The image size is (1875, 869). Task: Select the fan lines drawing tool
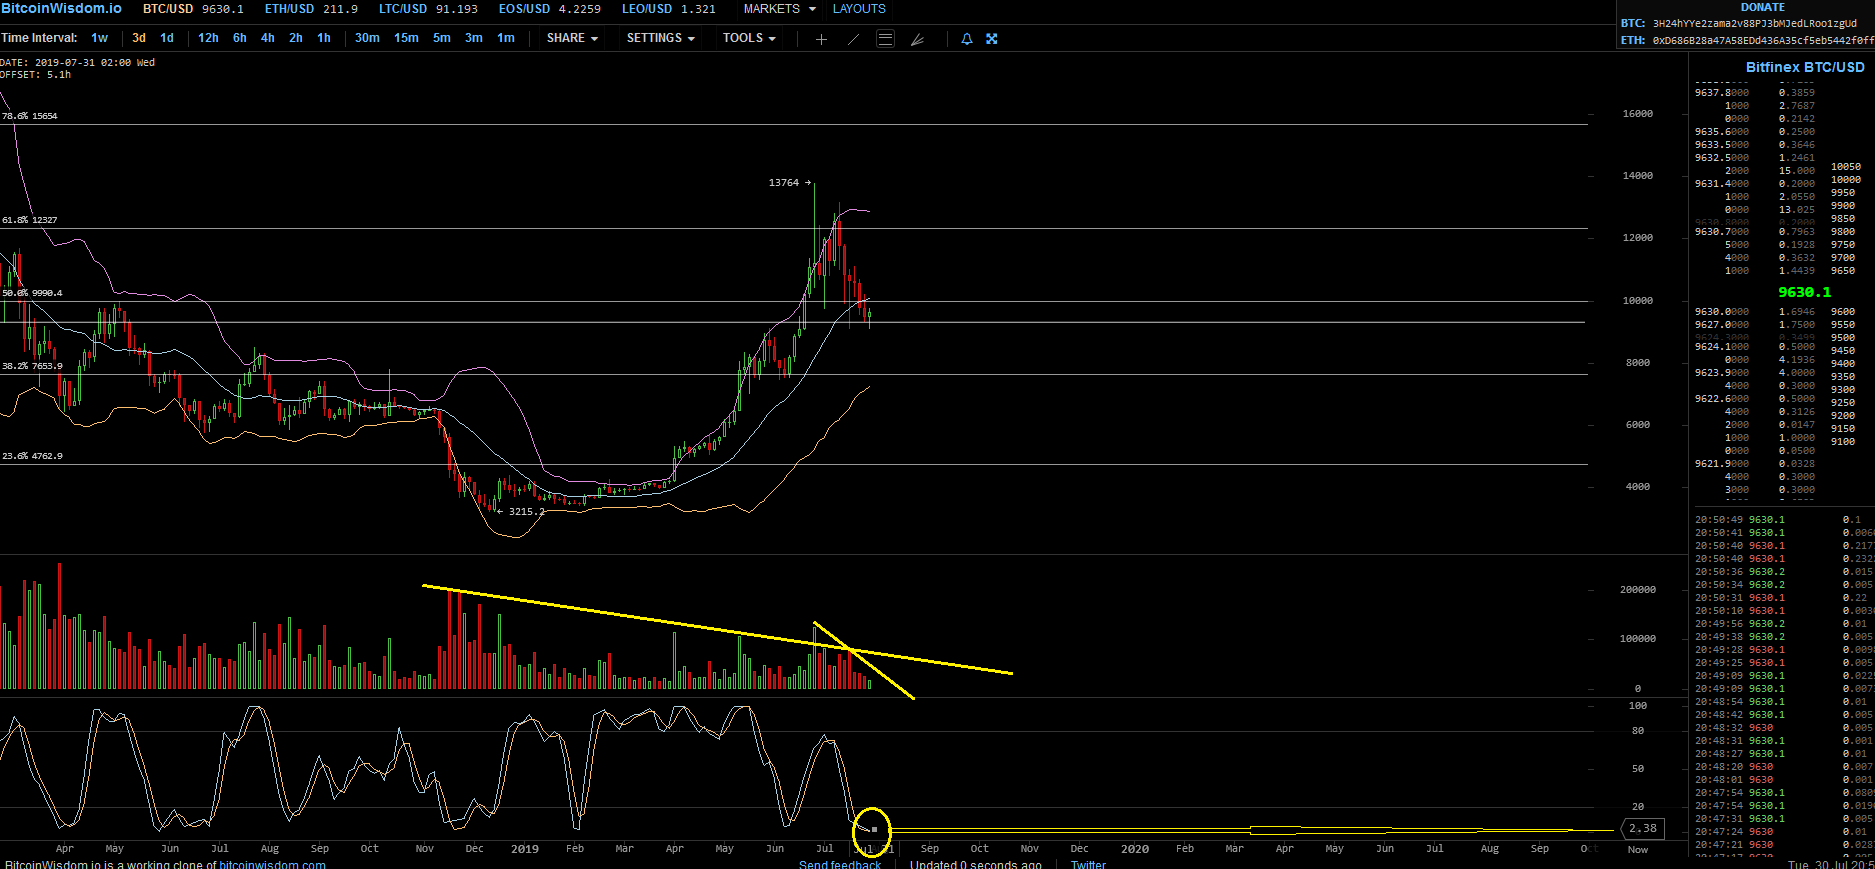917,39
